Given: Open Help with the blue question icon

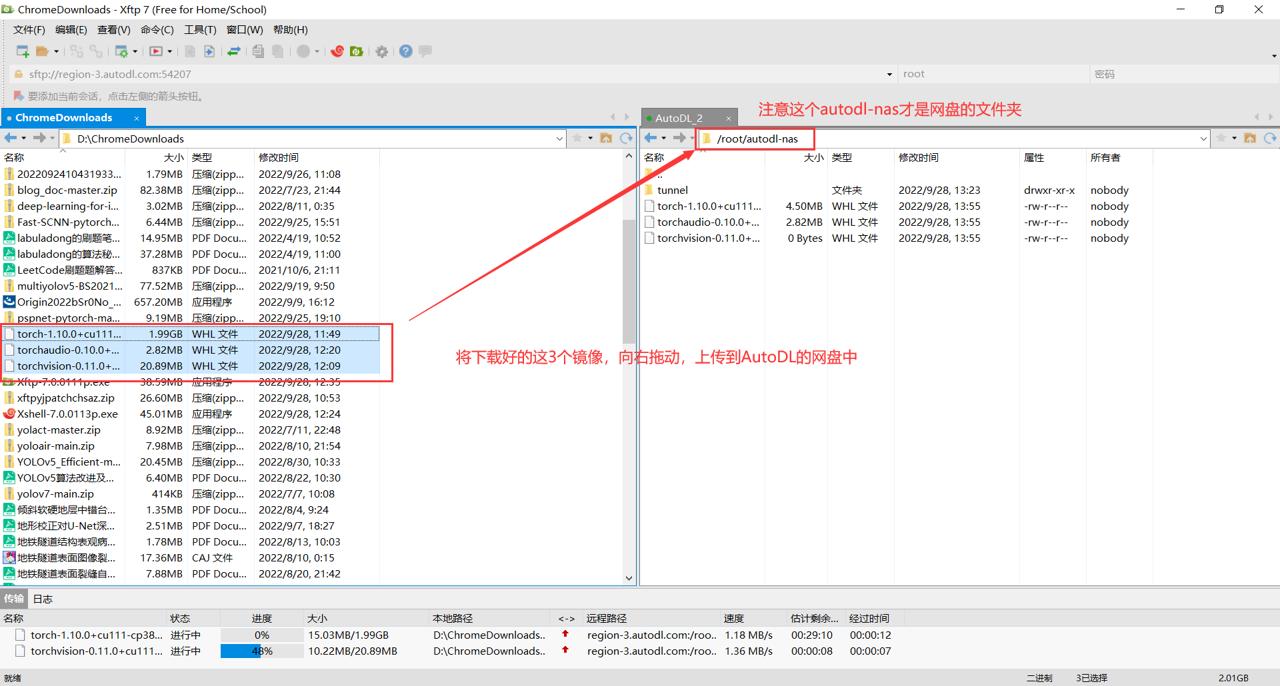Looking at the screenshot, I should click(x=405, y=51).
